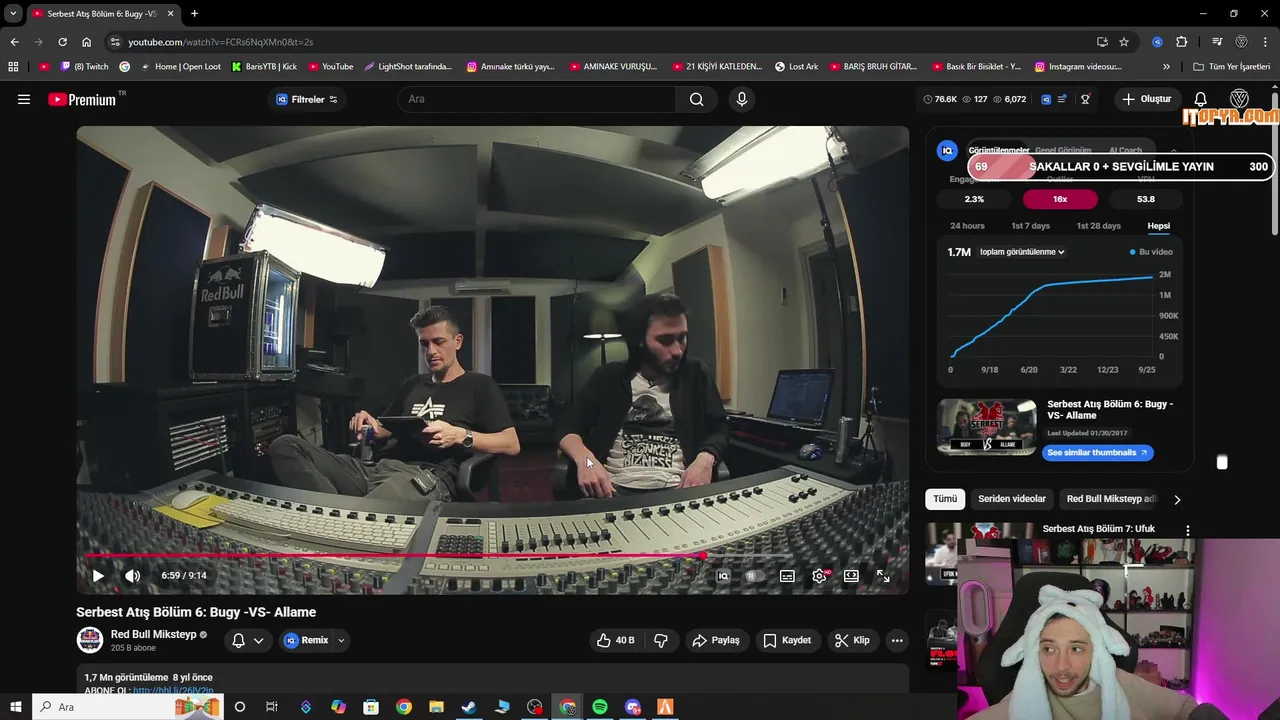Open toplam görüntülenme metric dropdown

1022,252
